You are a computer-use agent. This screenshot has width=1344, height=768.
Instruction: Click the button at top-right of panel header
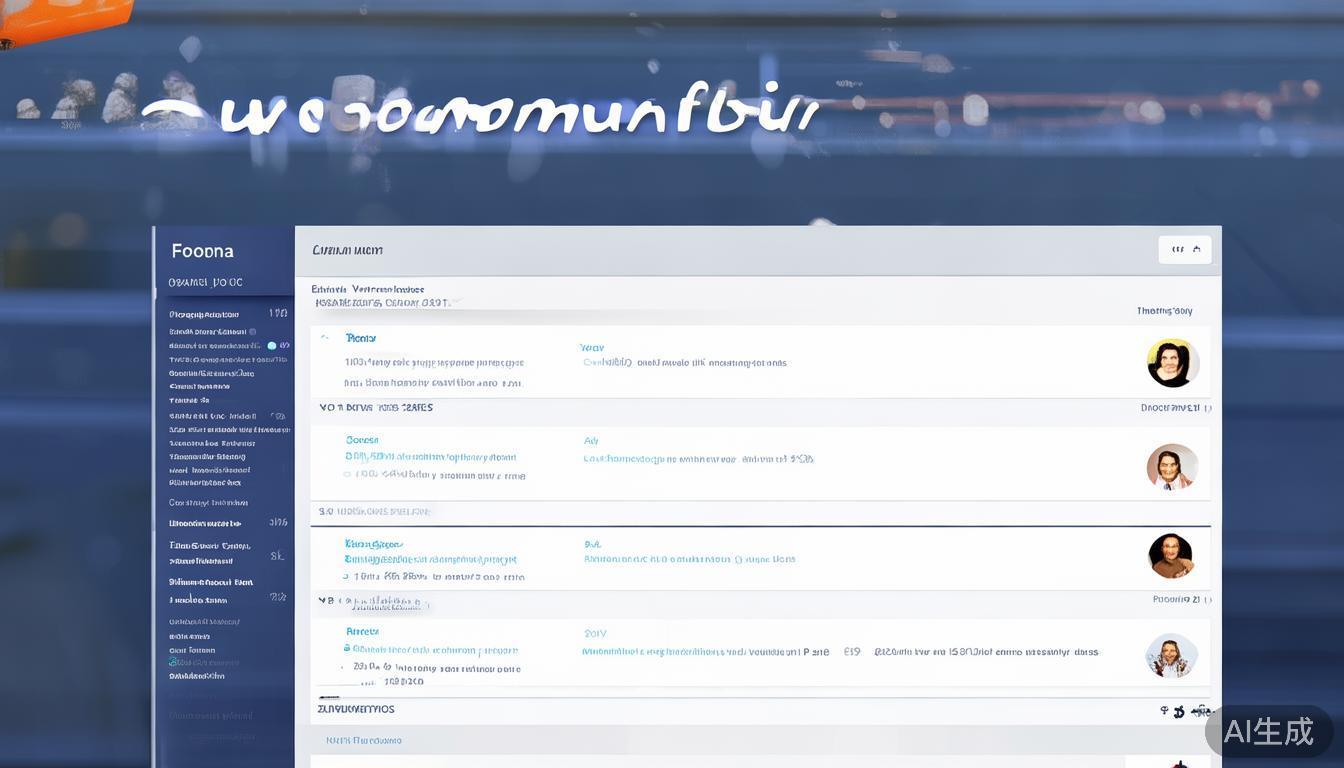click(1184, 250)
